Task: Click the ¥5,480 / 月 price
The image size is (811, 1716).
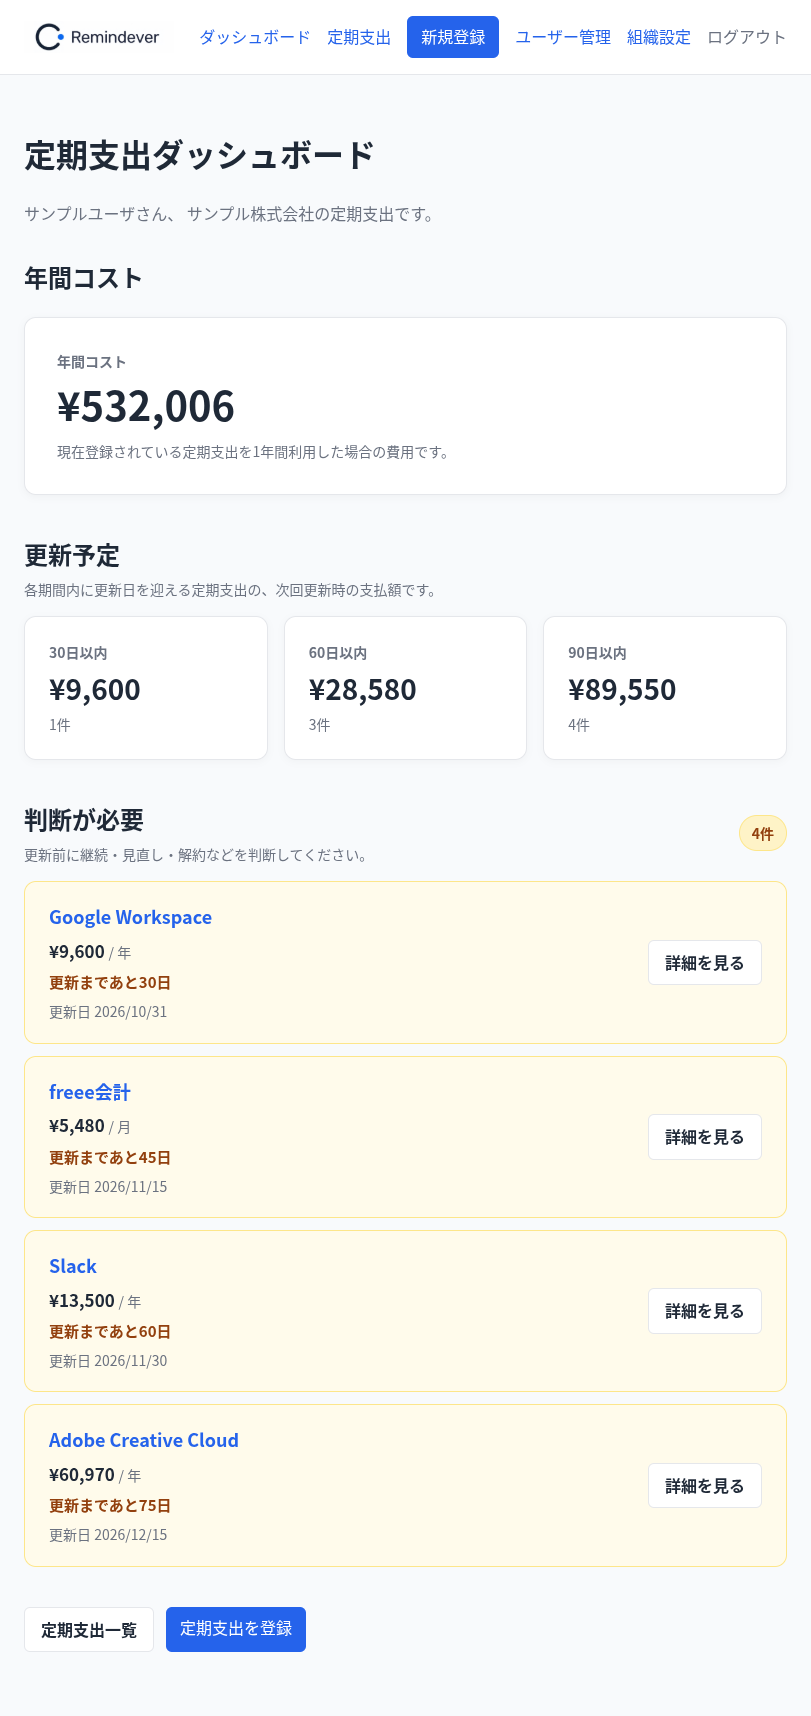Action: click(x=90, y=1126)
